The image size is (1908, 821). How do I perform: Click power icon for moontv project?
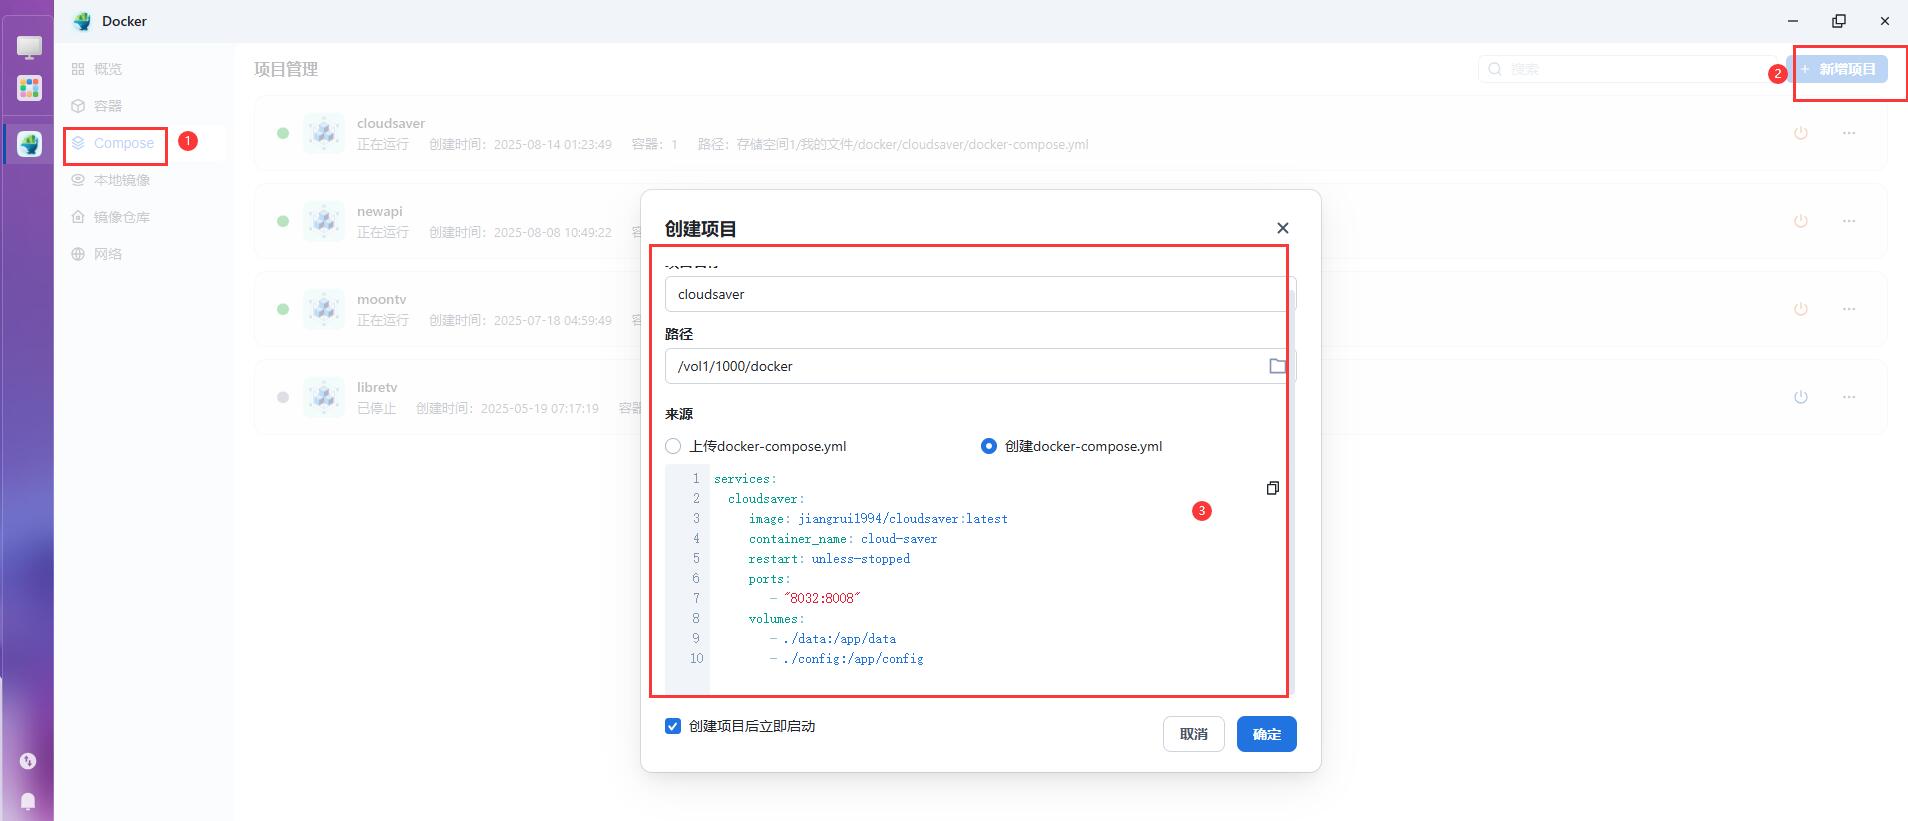point(1801,309)
